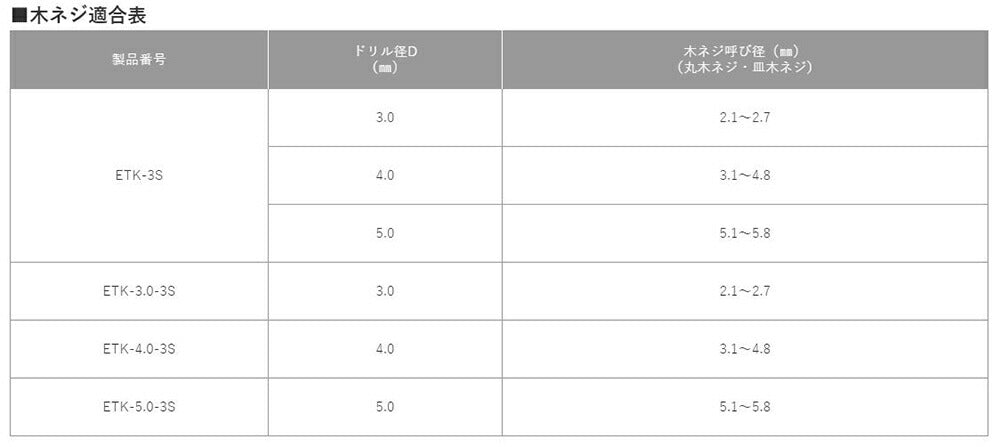Click drill diameter 5.0 in ETK-5.0-3S row
1000x447 pixels.
(385, 407)
